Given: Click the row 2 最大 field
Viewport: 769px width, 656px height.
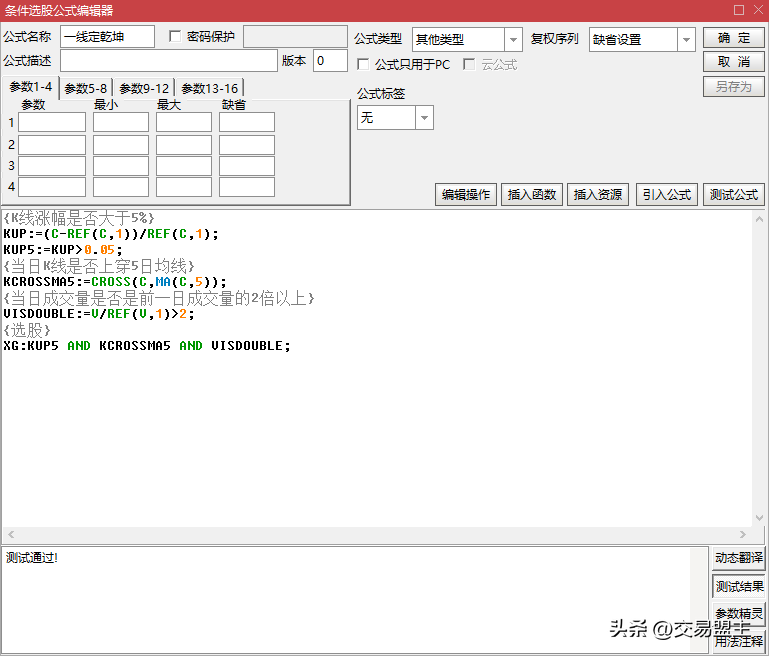Looking at the screenshot, I should tap(184, 145).
